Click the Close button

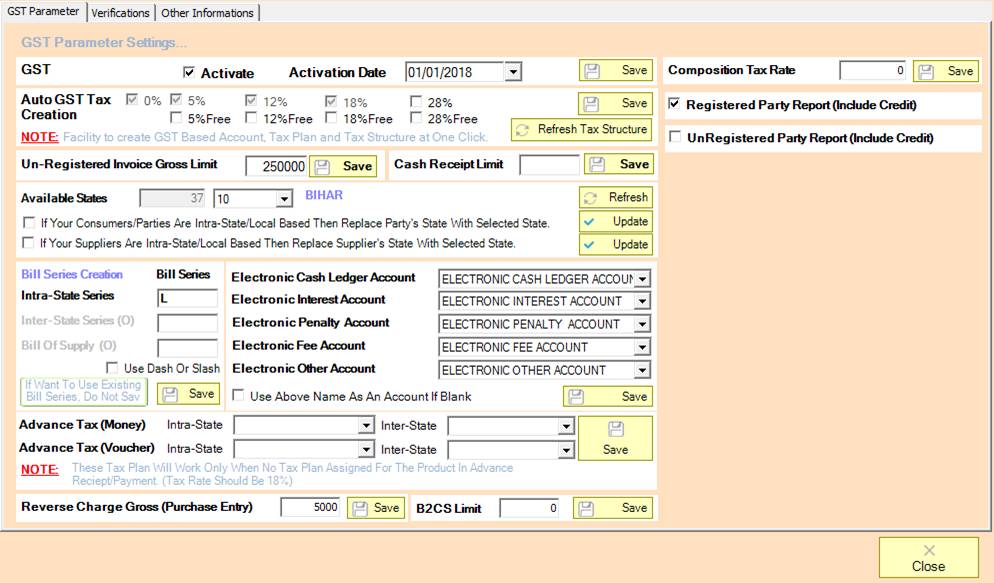pos(928,558)
